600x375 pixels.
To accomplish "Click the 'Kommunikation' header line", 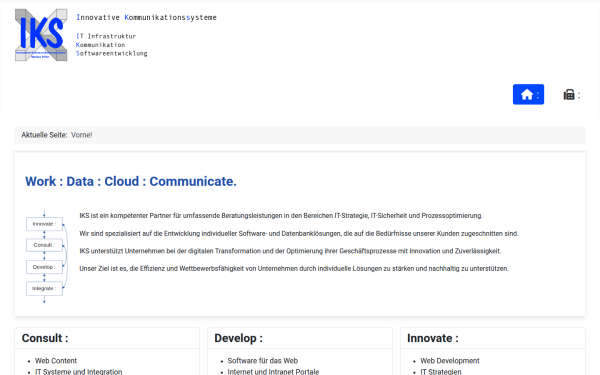I will [x=100, y=45].
